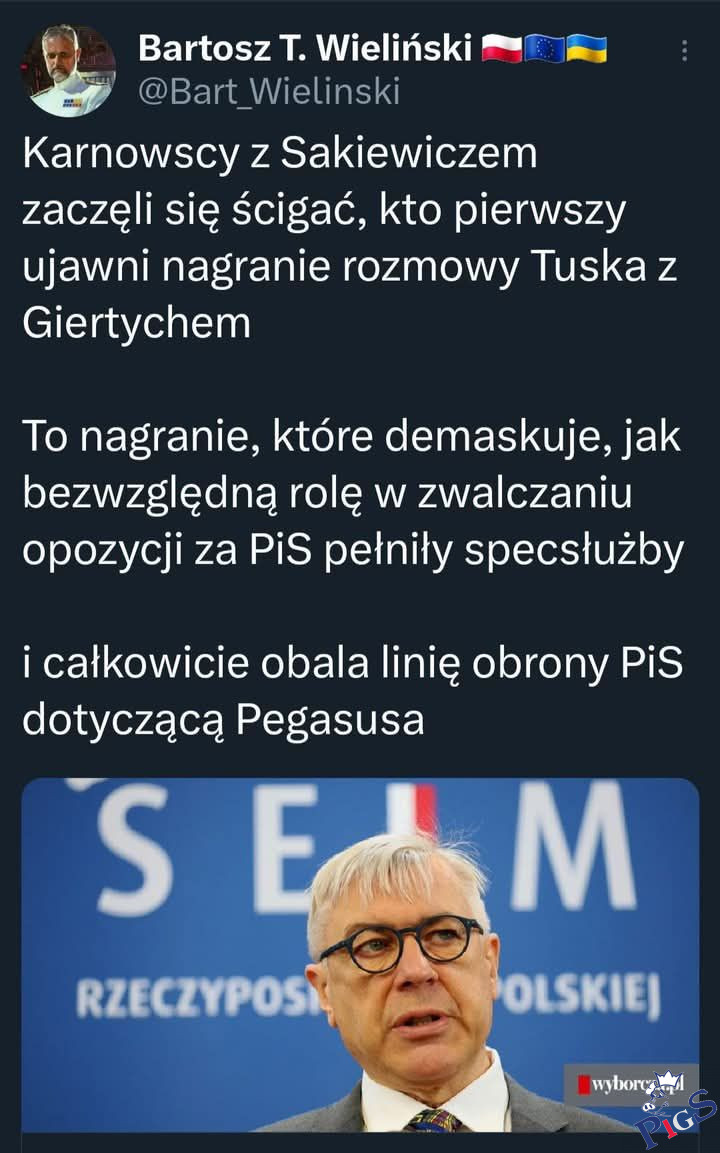
Task: Click the line "i całkowicie obala linię obrony PiS"
Action: coord(352,663)
